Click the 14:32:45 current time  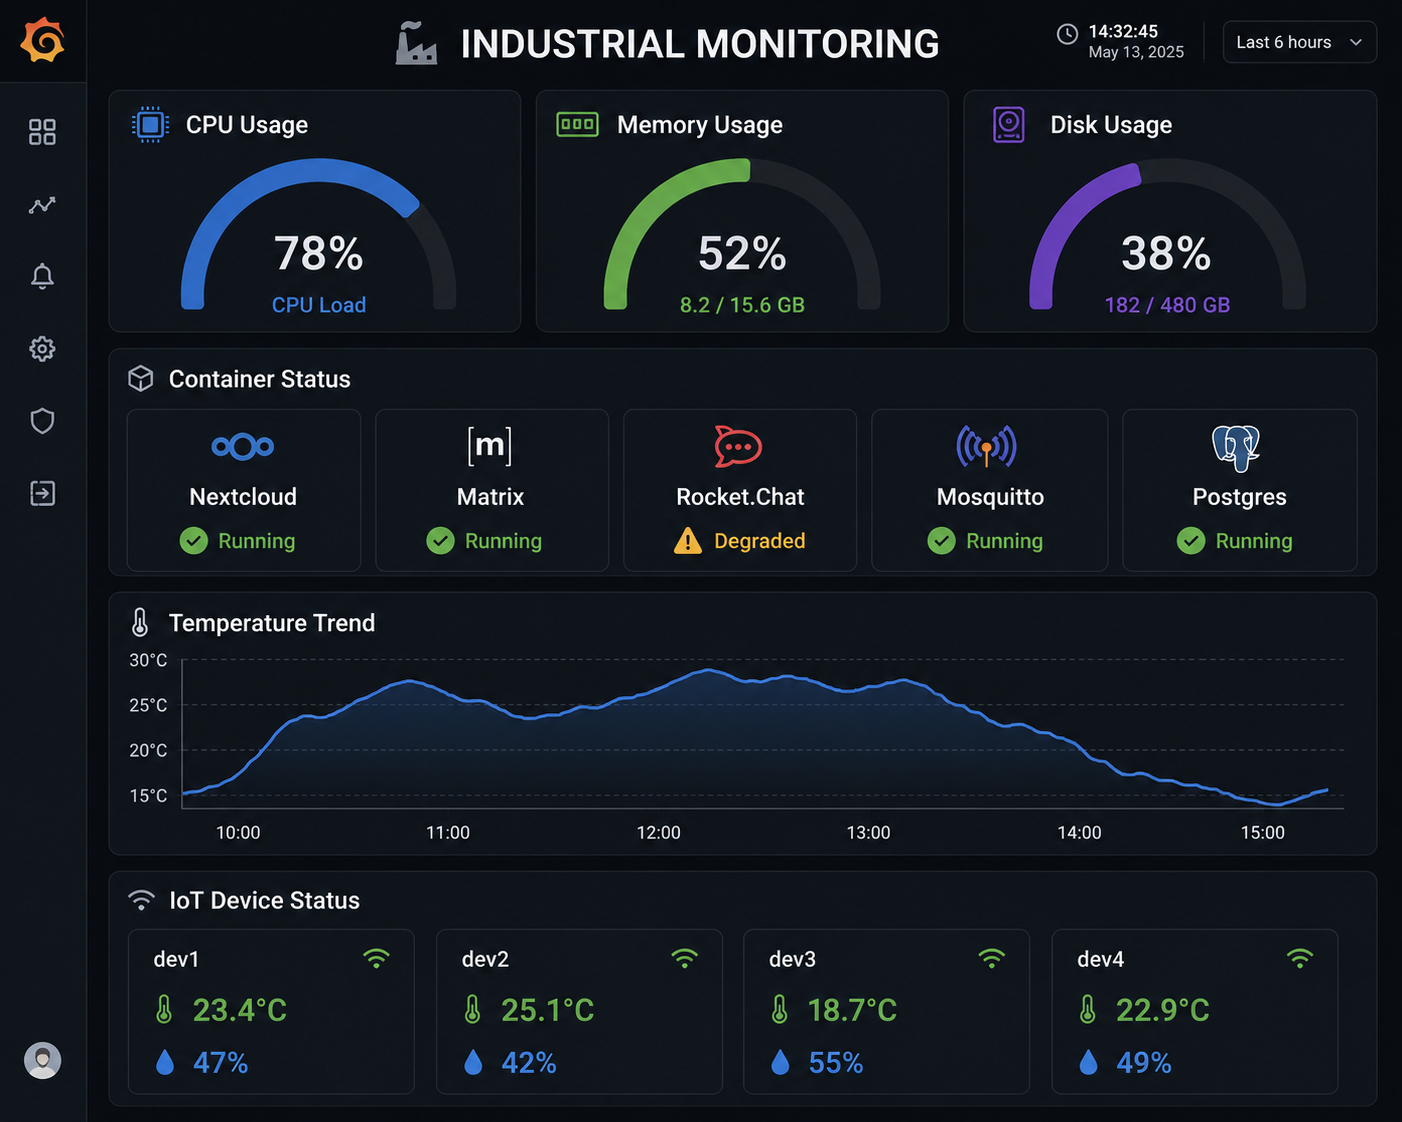(1123, 31)
